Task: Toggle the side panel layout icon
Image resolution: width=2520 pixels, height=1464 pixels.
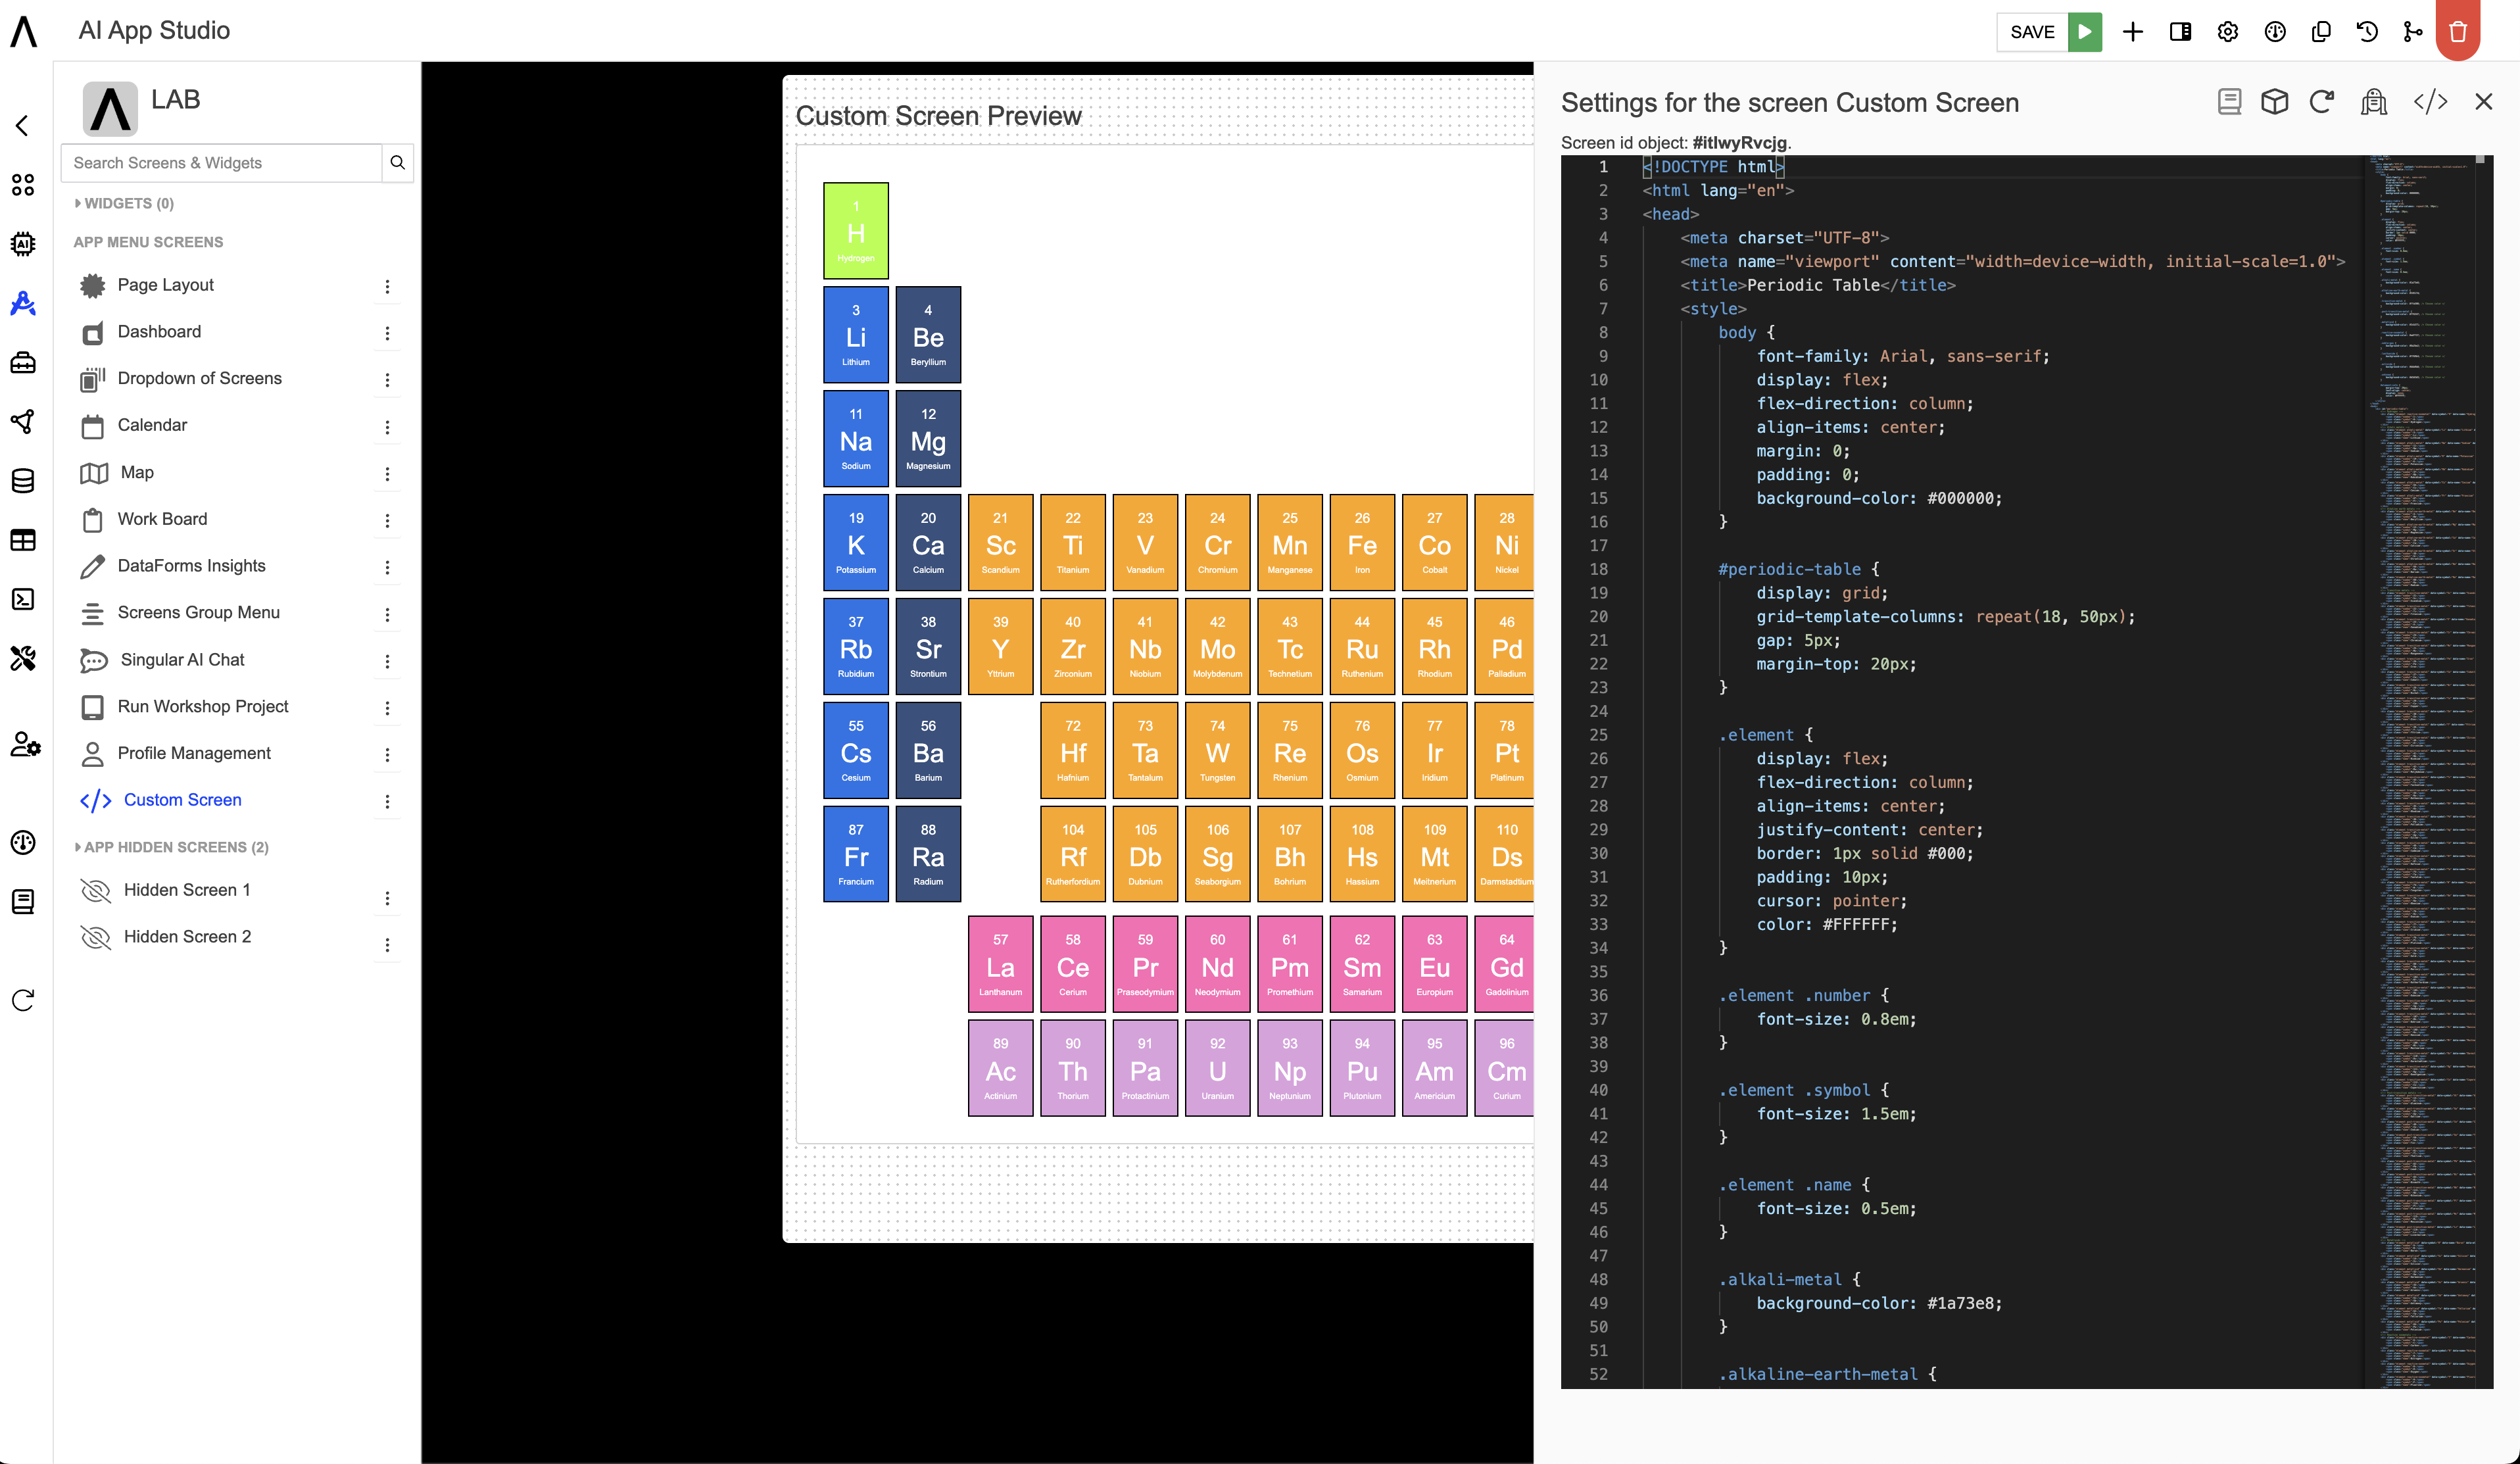Action: [x=2180, y=32]
